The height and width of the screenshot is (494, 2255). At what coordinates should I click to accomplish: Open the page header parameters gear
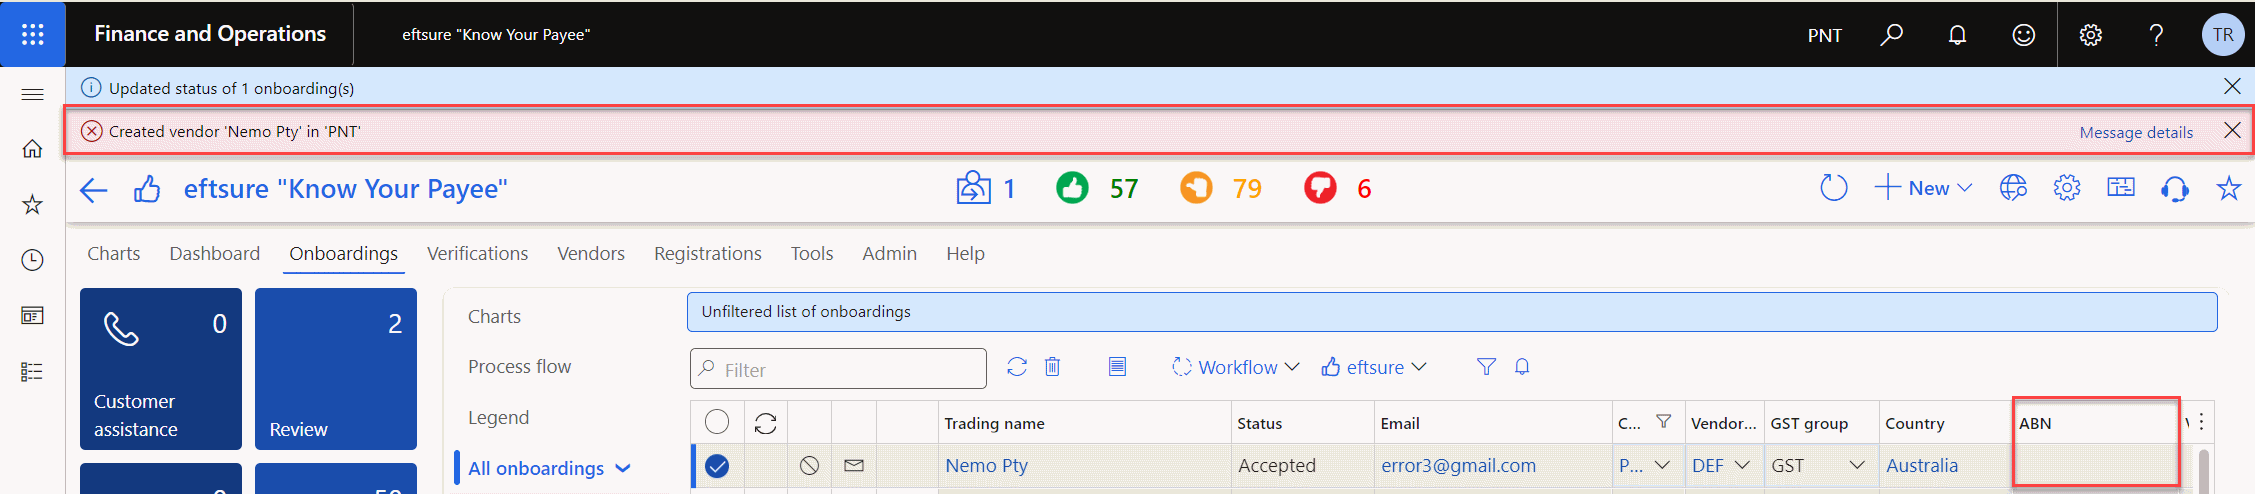coord(2067,188)
